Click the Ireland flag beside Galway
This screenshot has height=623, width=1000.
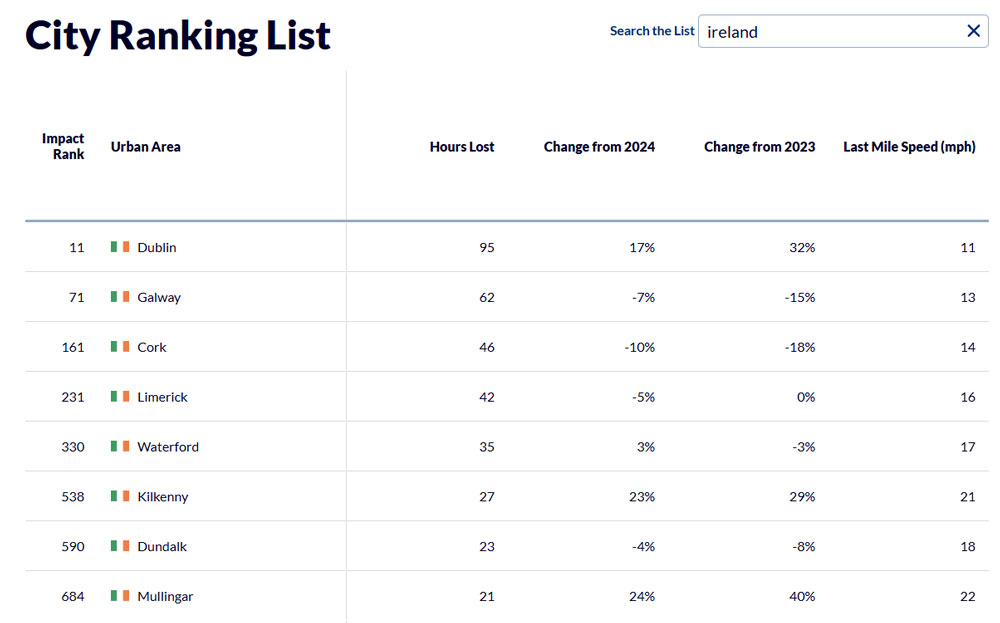click(120, 297)
